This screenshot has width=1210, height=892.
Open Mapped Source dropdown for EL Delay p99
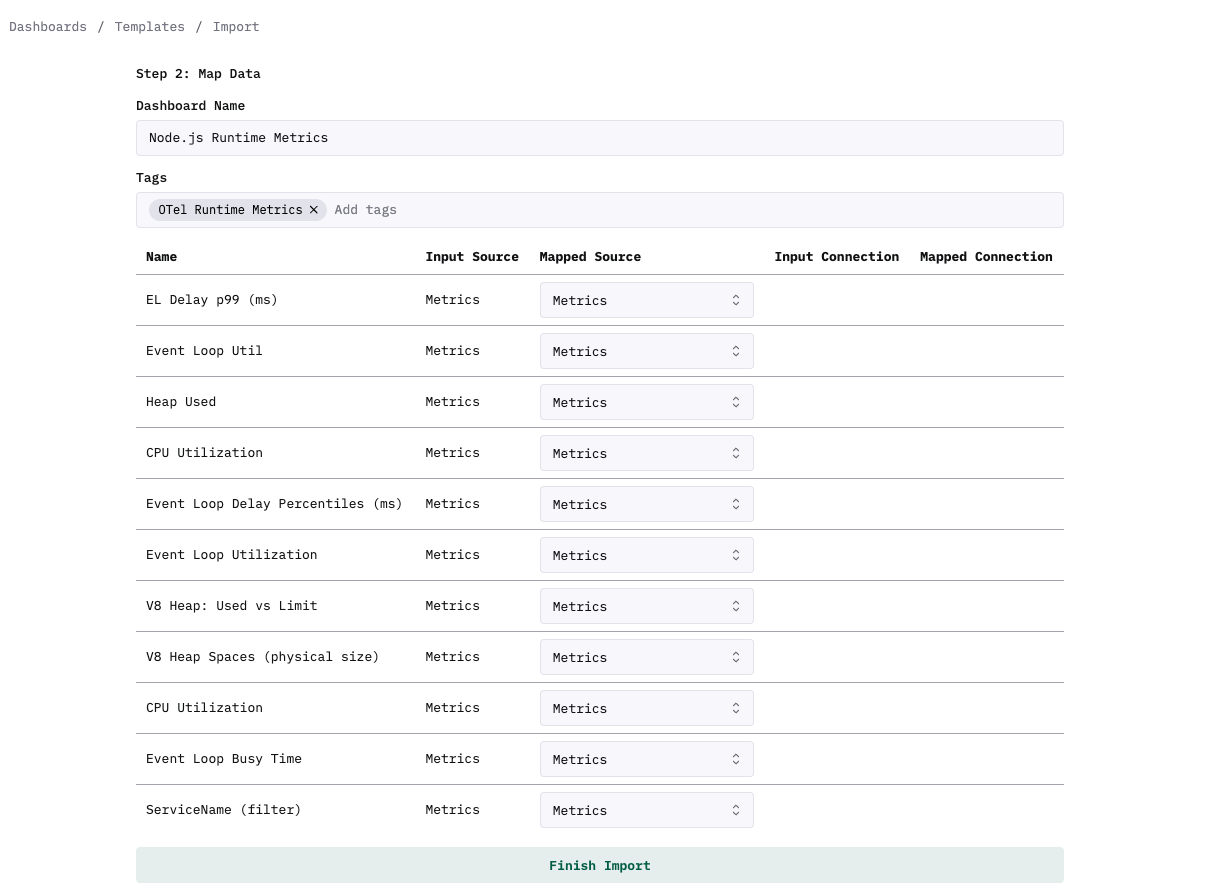coord(646,300)
